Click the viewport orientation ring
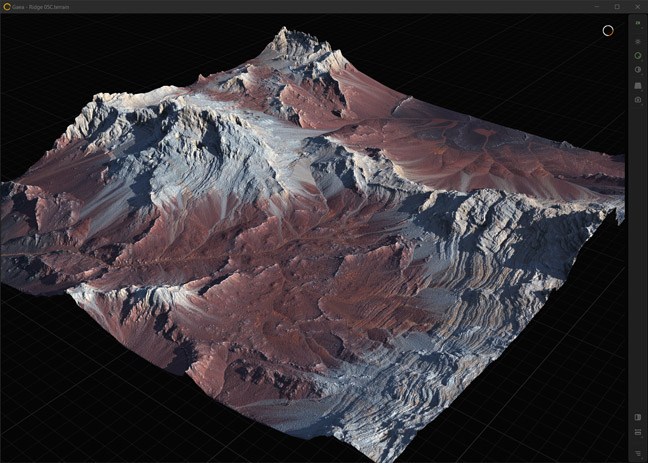 (607, 31)
